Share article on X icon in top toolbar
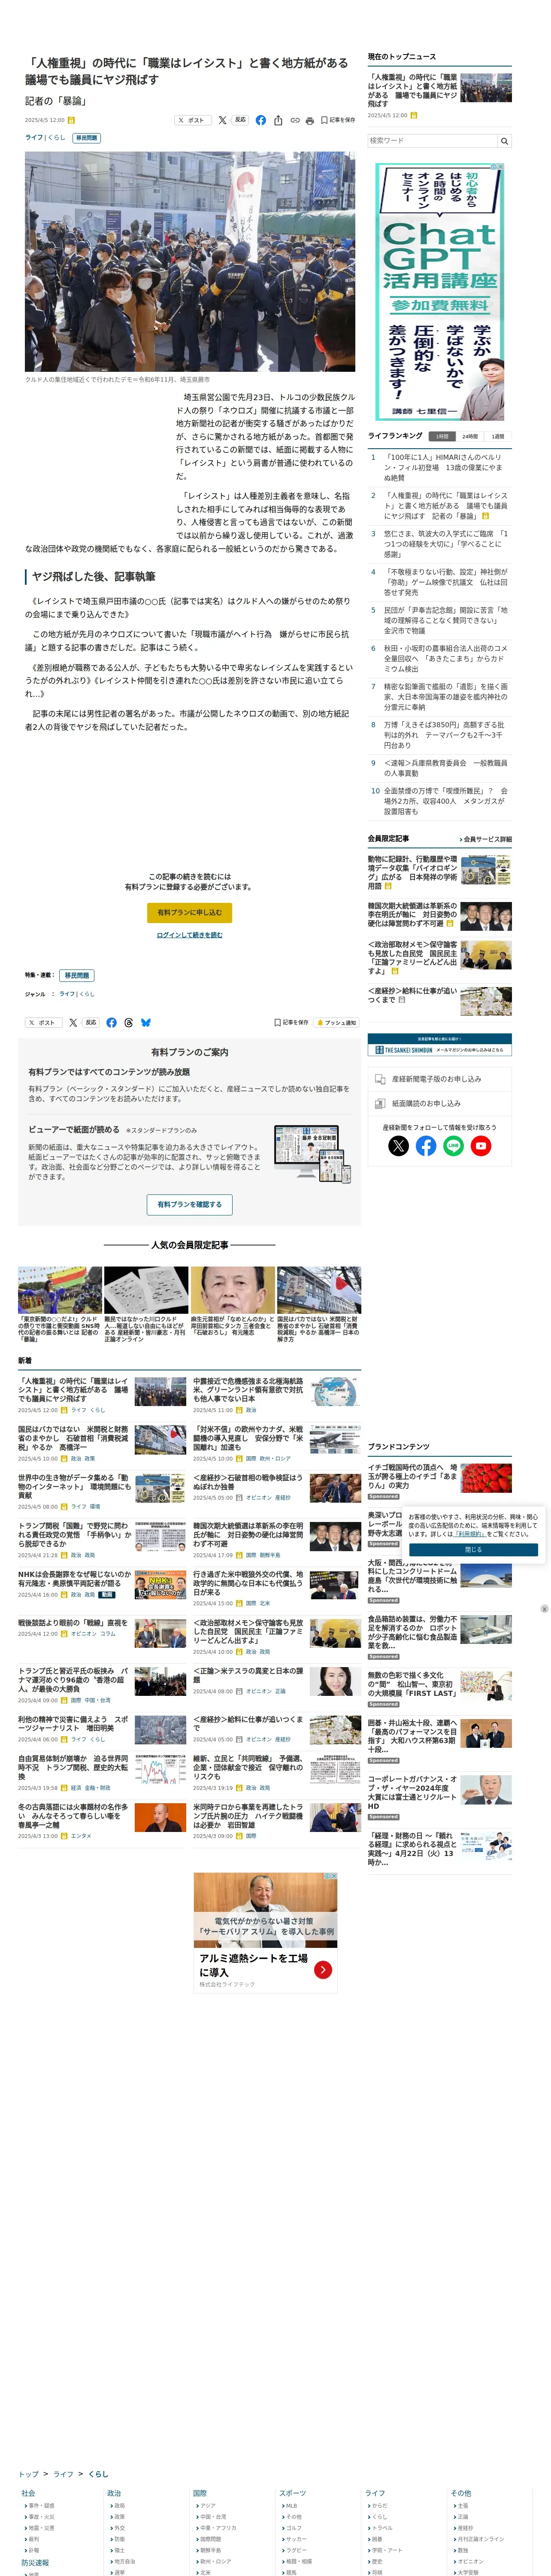551x2576 pixels. pyautogui.click(x=222, y=120)
